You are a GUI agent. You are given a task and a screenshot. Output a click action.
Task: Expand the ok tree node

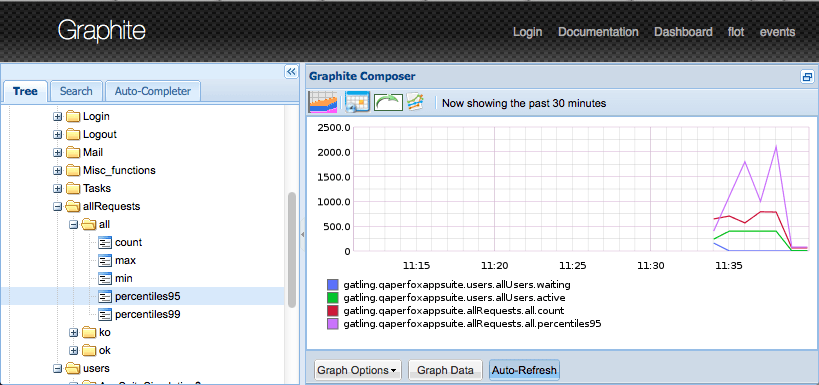[x=74, y=350]
